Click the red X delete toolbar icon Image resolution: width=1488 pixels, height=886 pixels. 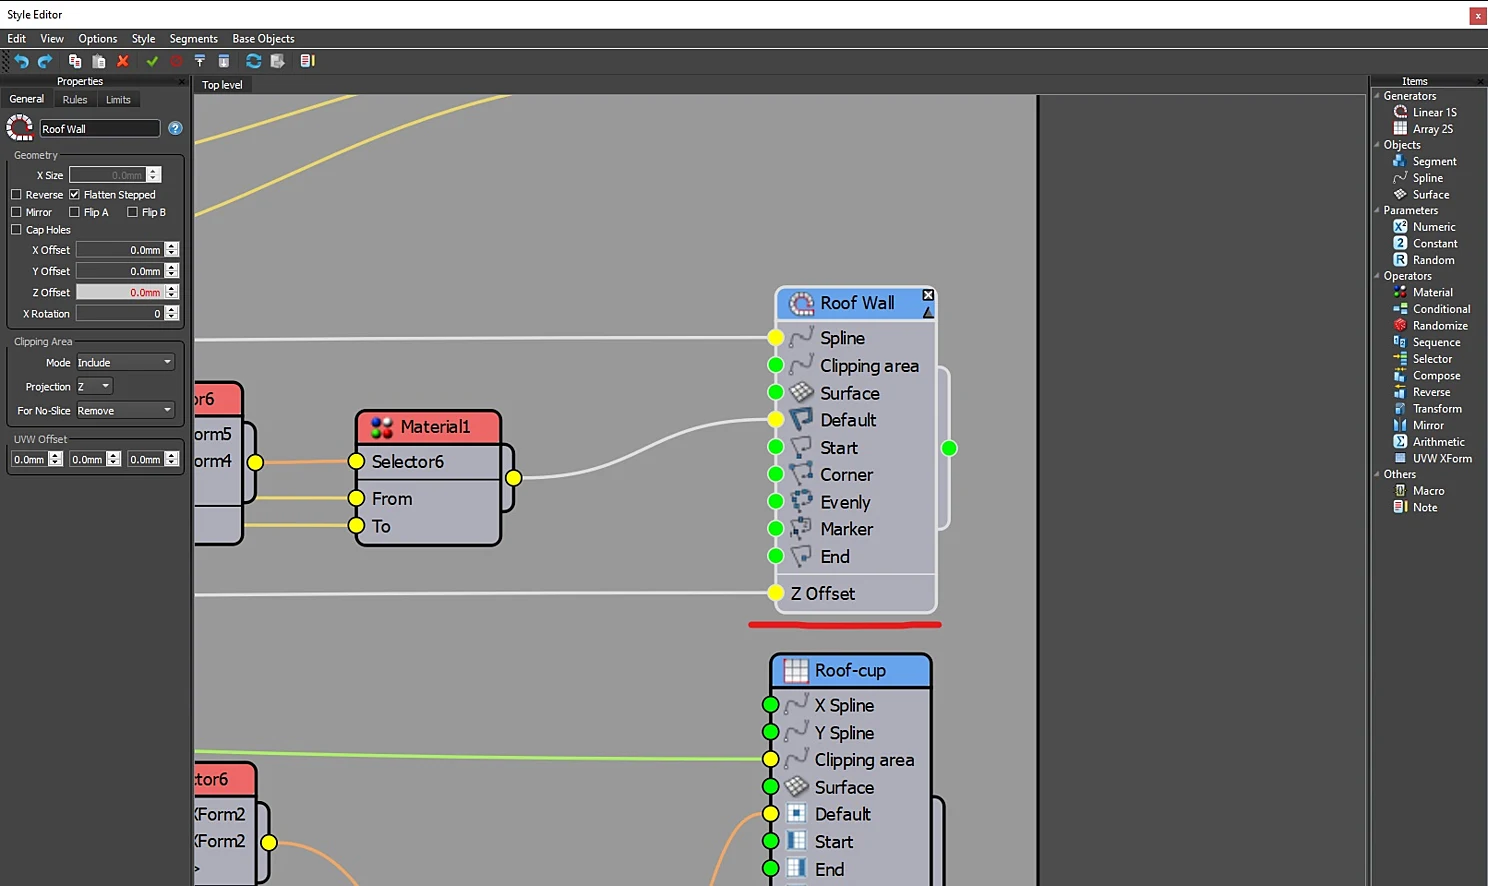click(x=123, y=61)
